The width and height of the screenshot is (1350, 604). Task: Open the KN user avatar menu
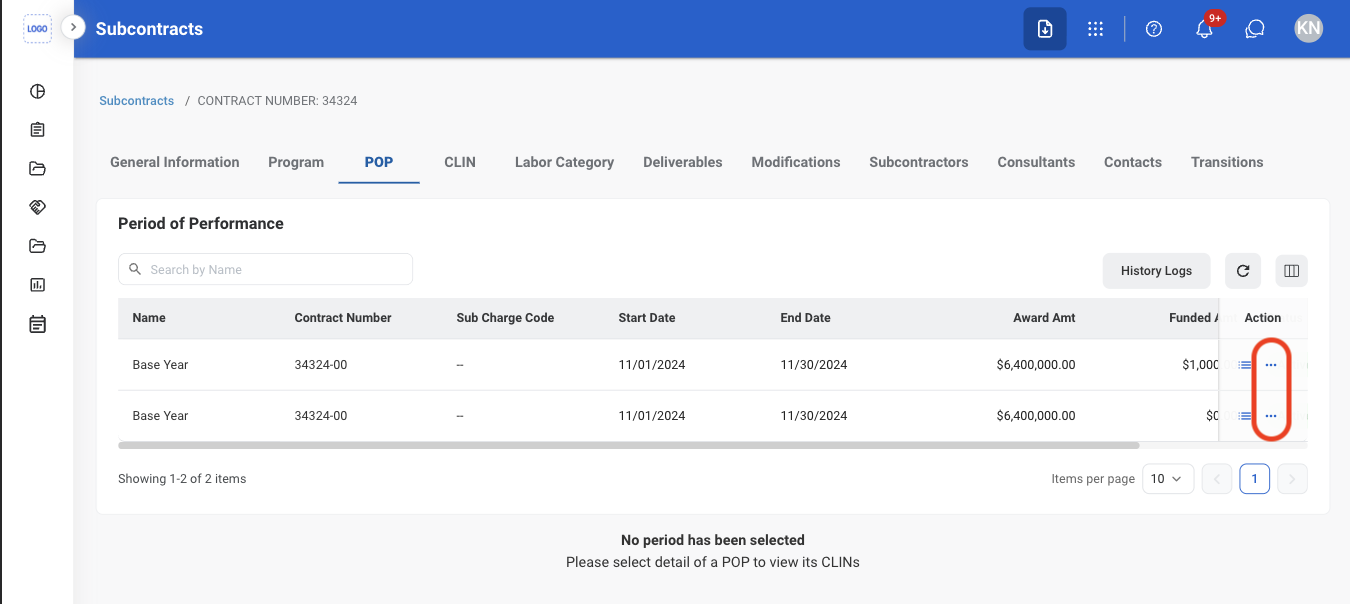click(x=1309, y=29)
